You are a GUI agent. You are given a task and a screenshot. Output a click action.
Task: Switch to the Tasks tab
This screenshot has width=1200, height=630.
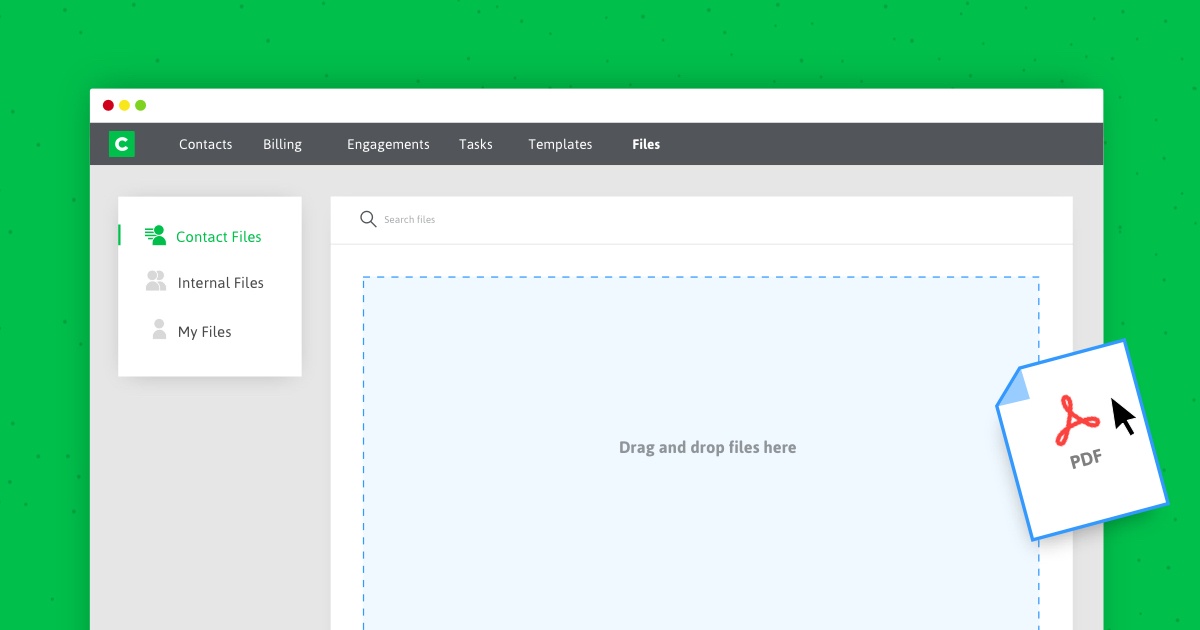476,144
